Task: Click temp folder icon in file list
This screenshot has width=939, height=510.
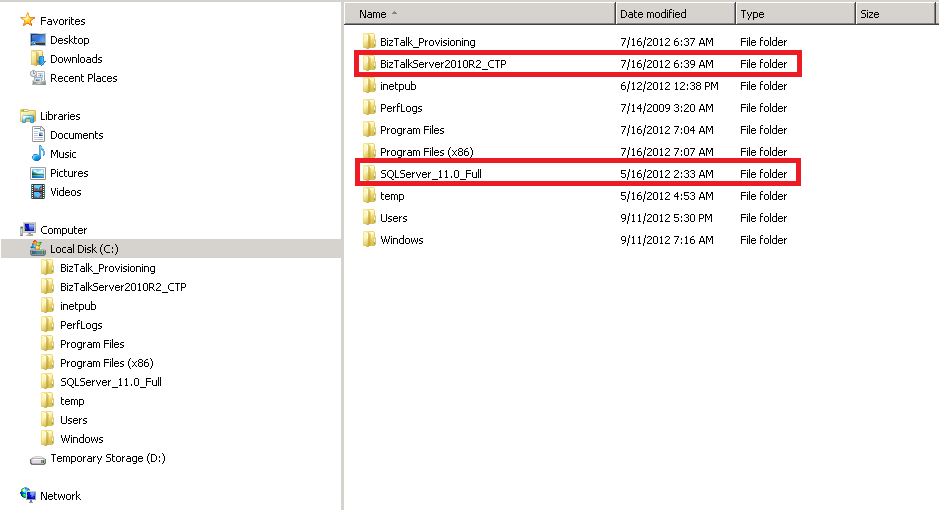Action: point(369,196)
